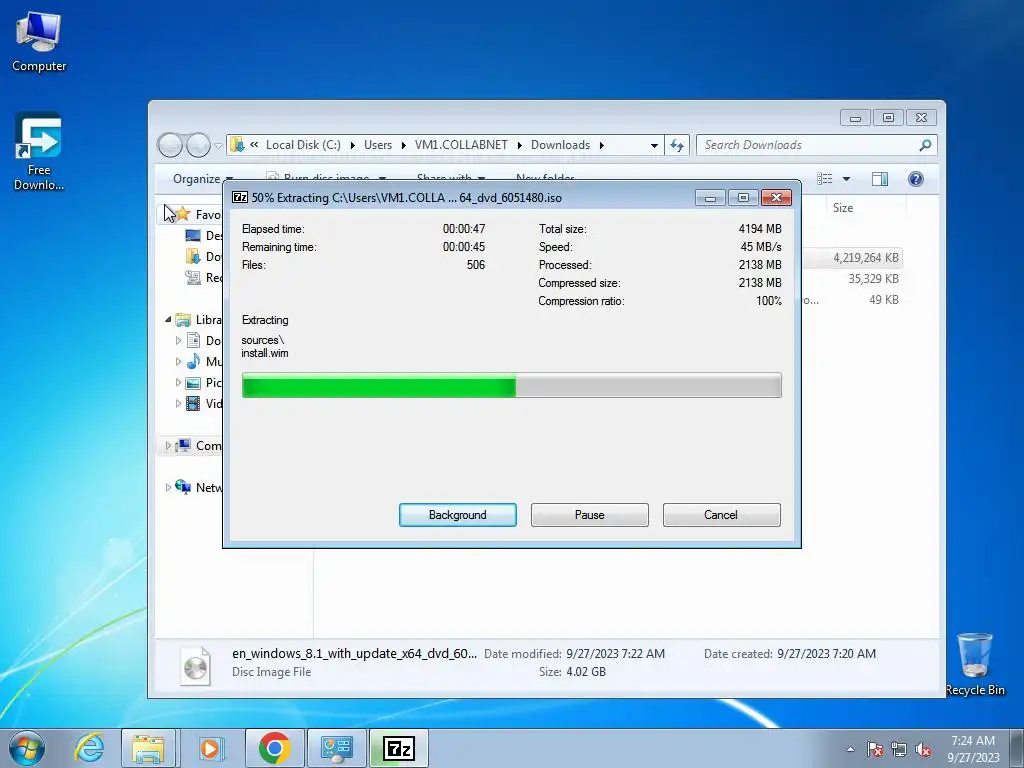The height and width of the screenshot is (768, 1024).
Task: Click the 7z icon in dialog title
Action: 240,197
